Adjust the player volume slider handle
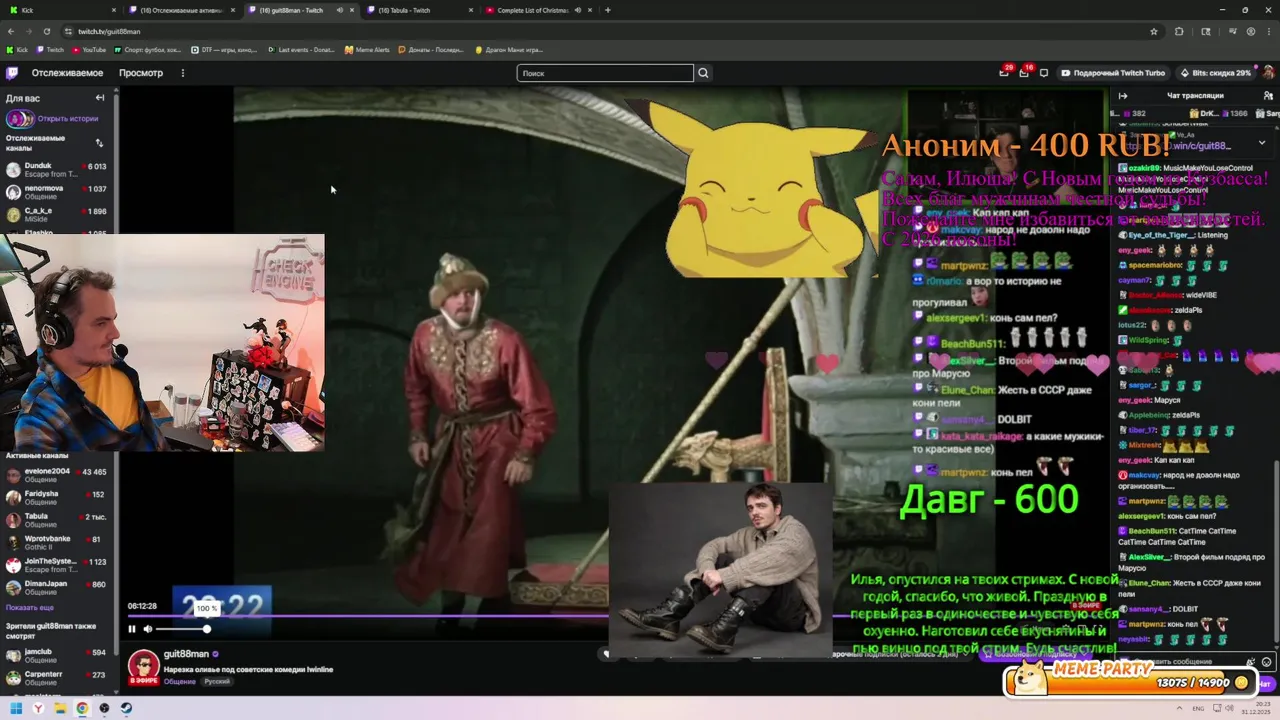Image resolution: width=1280 pixels, height=720 pixels. [207, 629]
